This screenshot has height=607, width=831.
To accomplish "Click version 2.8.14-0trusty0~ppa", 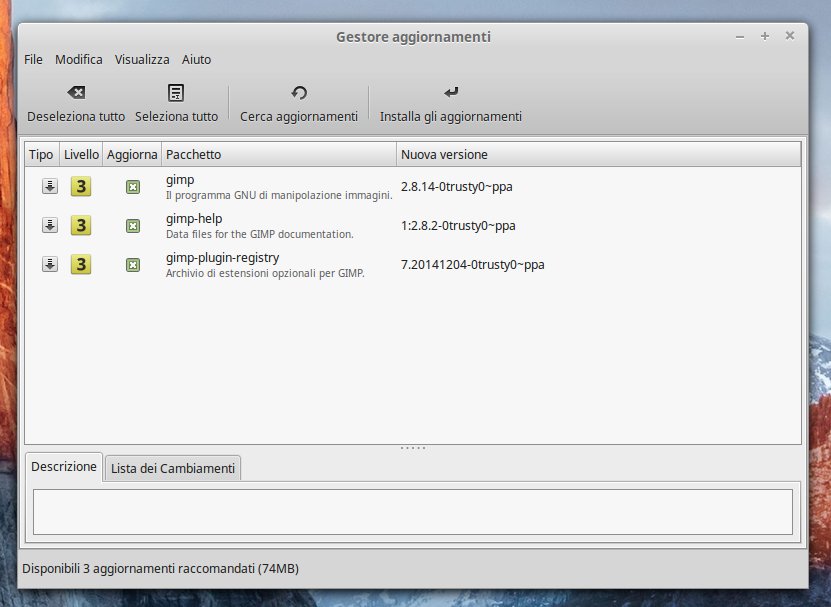I will (457, 187).
